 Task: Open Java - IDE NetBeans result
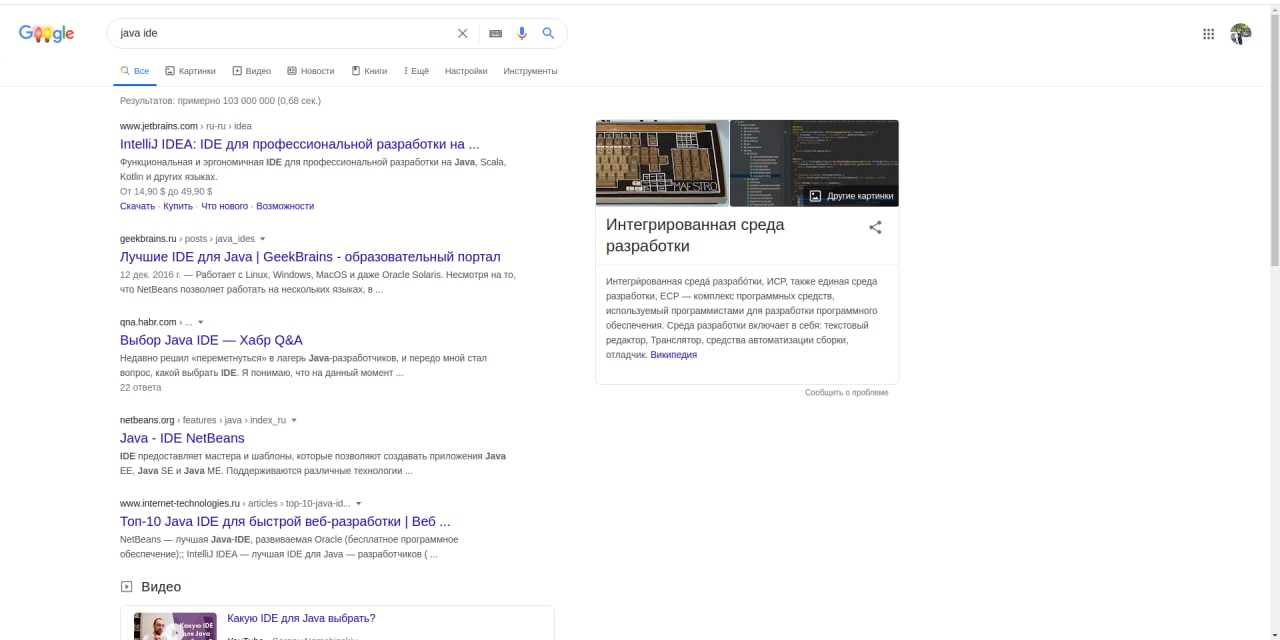182,438
